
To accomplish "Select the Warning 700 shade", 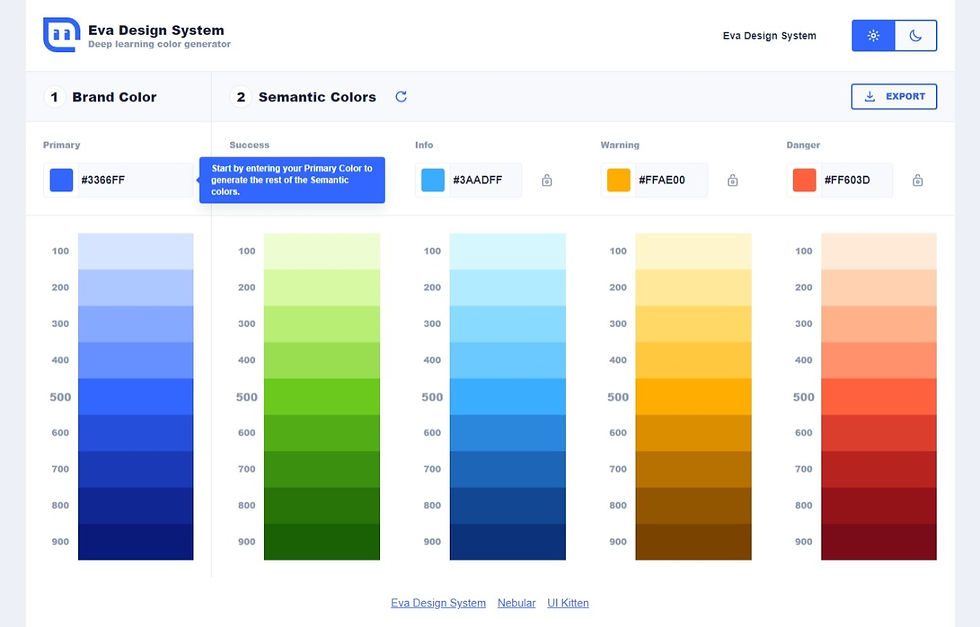I will point(693,469).
